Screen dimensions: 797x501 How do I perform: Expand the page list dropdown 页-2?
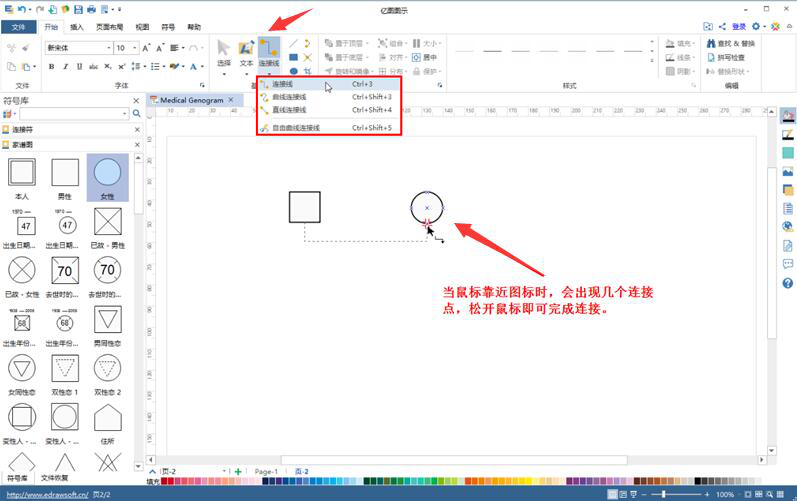pyautogui.click(x=224, y=472)
